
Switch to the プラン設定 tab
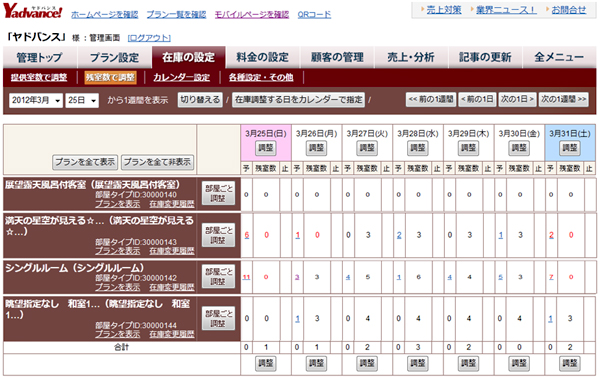[114, 57]
